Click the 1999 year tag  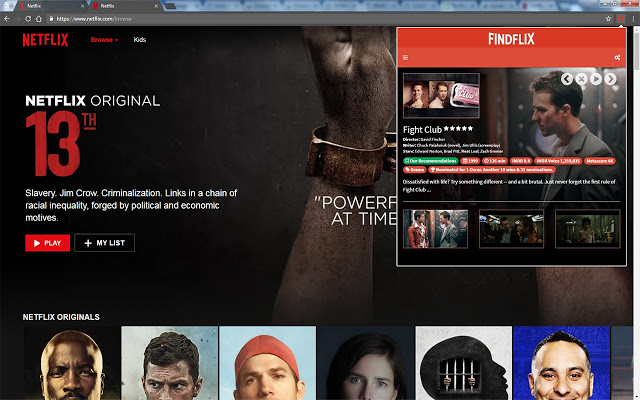click(470, 161)
